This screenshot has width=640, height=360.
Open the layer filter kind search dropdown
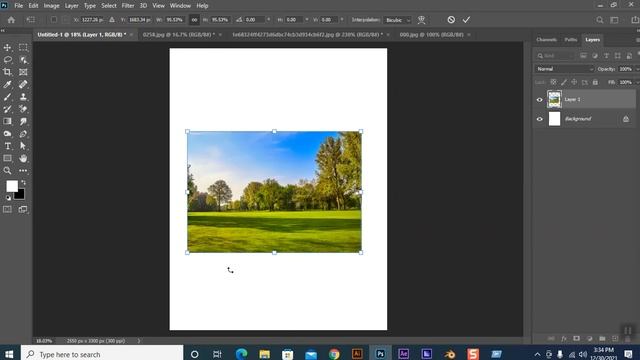pos(555,56)
